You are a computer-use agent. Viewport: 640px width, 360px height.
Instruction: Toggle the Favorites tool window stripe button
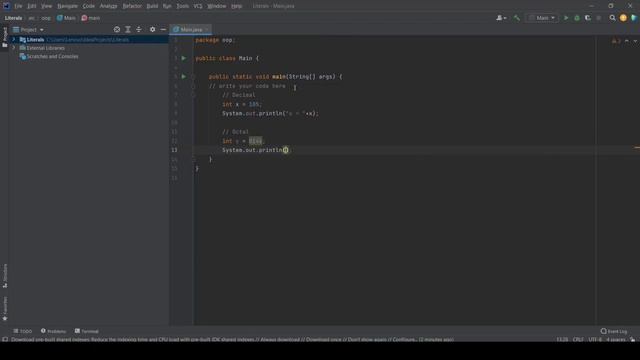pos(5,309)
